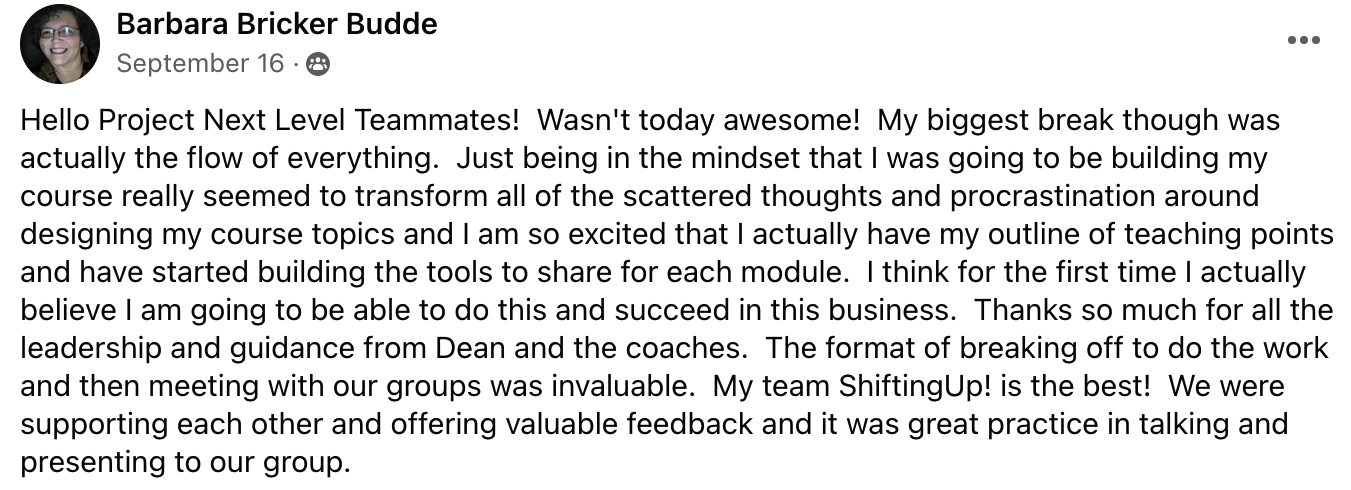Click the word 'awesome!' in the first line
Screen dimensions: 1351x490
coord(790,121)
